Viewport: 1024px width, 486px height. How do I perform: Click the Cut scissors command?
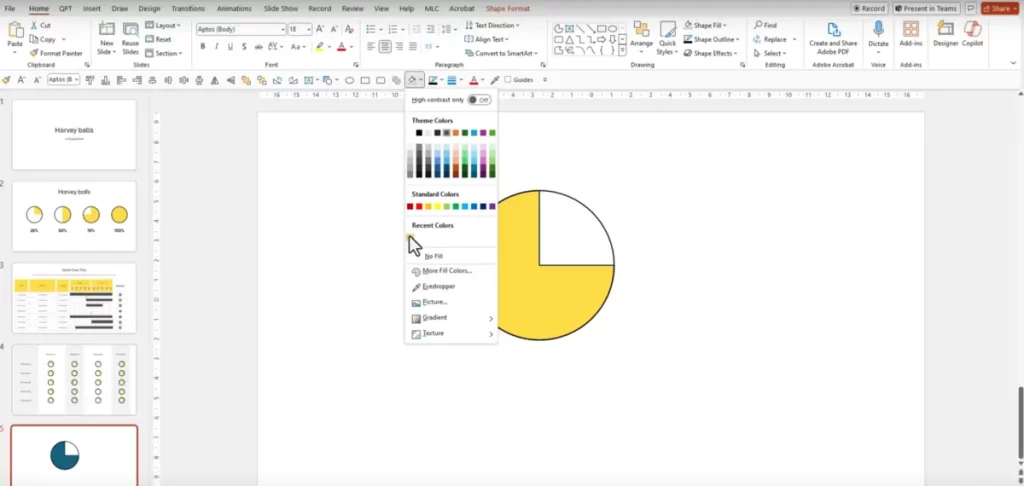point(40,25)
